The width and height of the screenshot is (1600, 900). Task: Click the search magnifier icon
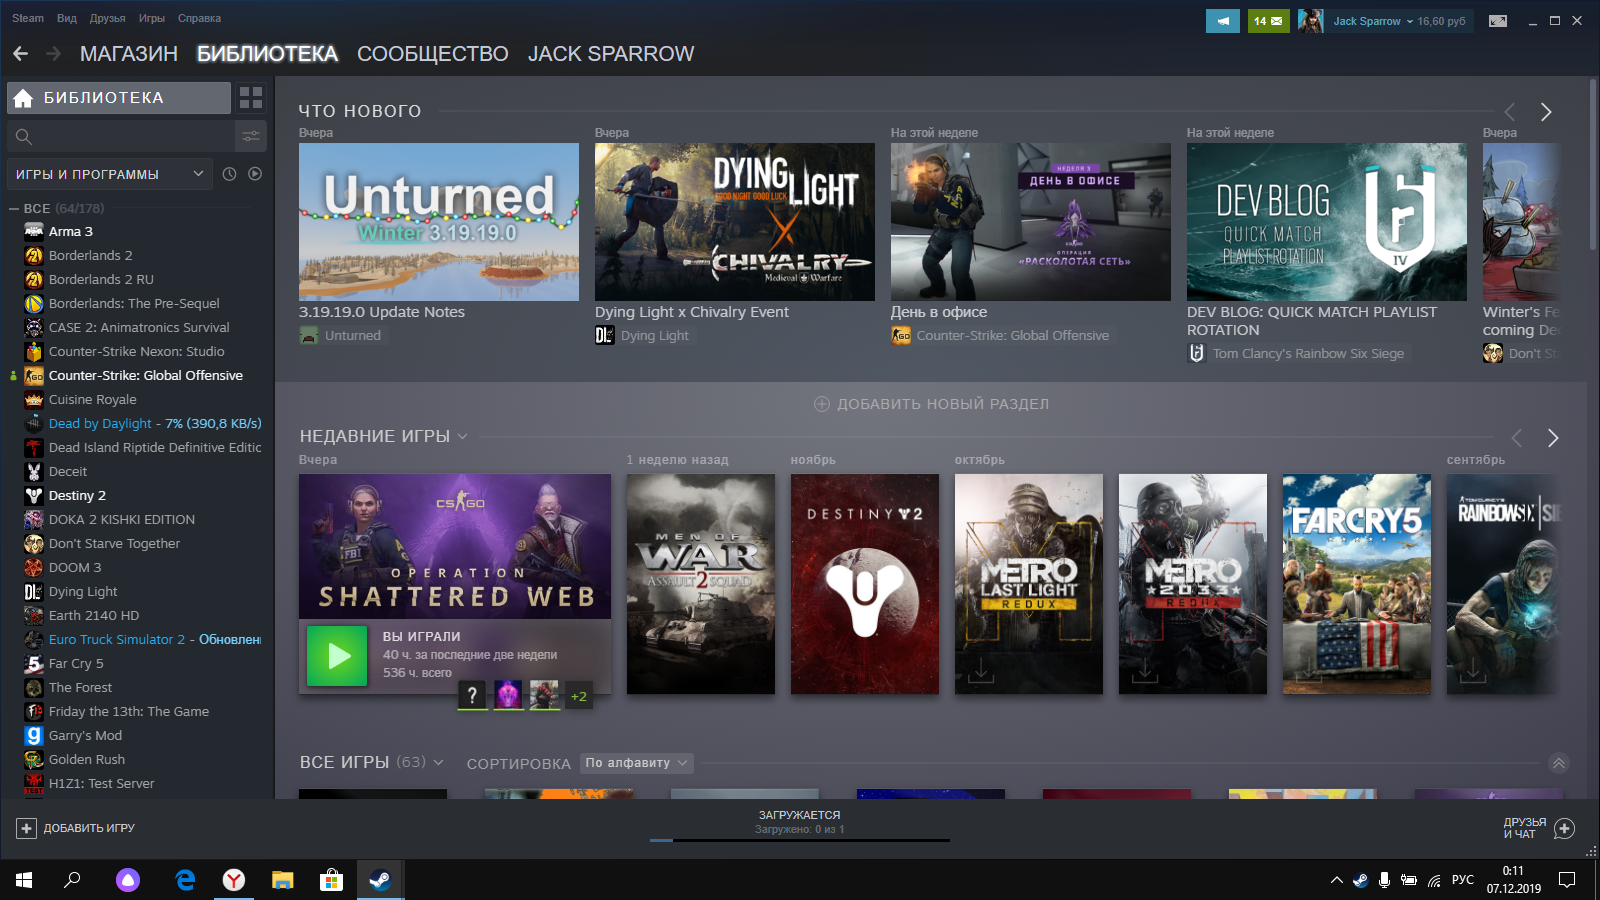point(24,136)
